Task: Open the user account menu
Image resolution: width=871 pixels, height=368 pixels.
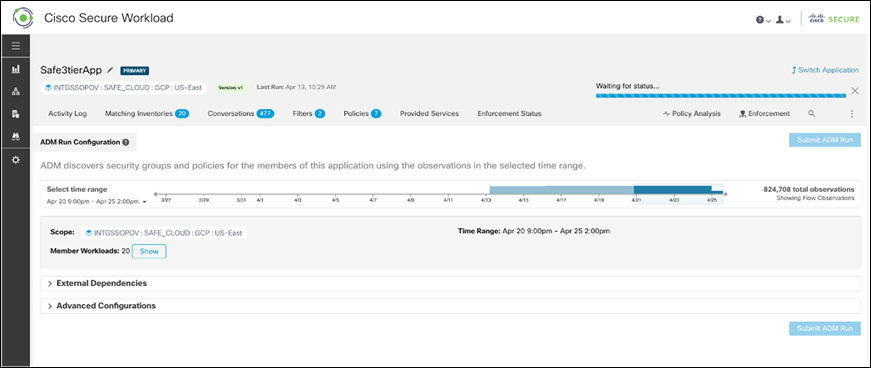Action: coord(783,20)
